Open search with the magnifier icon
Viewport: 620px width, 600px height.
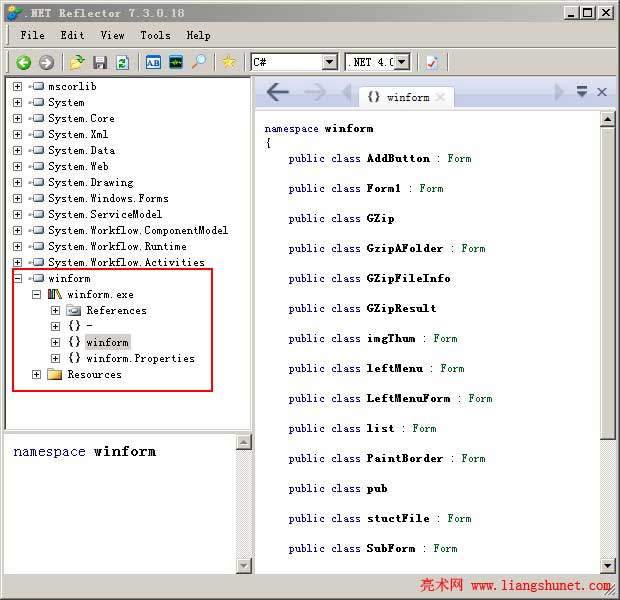point(199,62)
